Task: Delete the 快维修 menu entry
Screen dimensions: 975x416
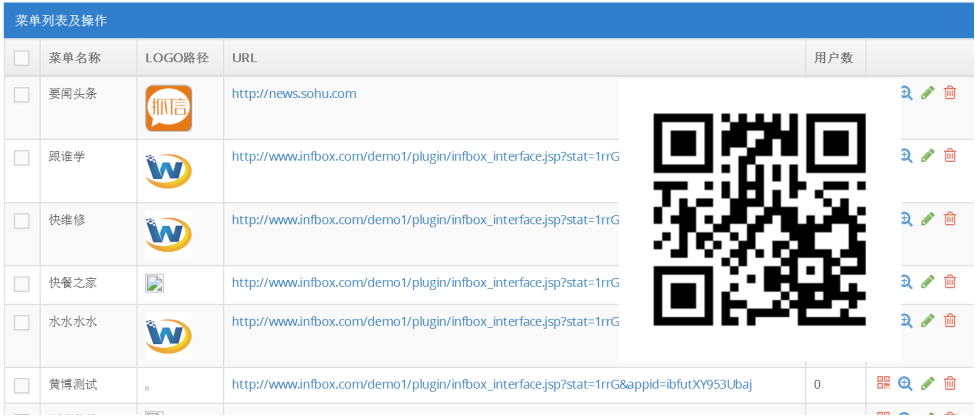Action: click(950, 218)
